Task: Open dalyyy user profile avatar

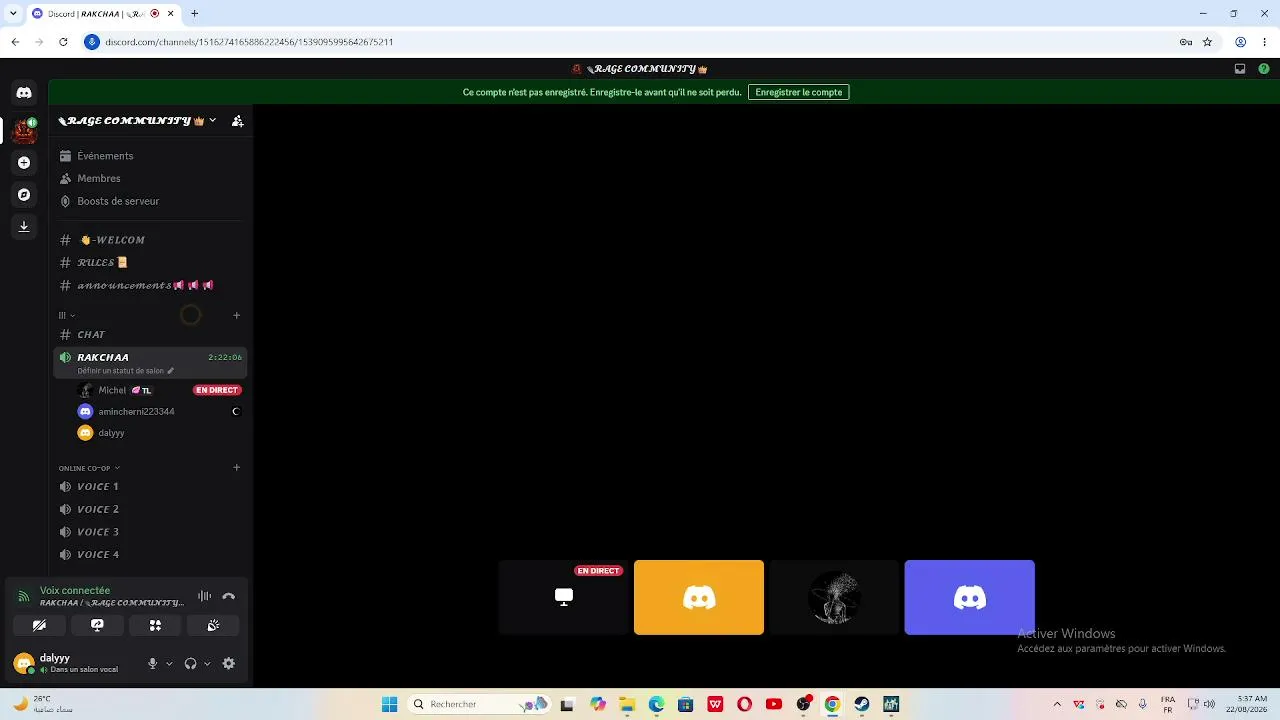Action: tap(24, 663)
